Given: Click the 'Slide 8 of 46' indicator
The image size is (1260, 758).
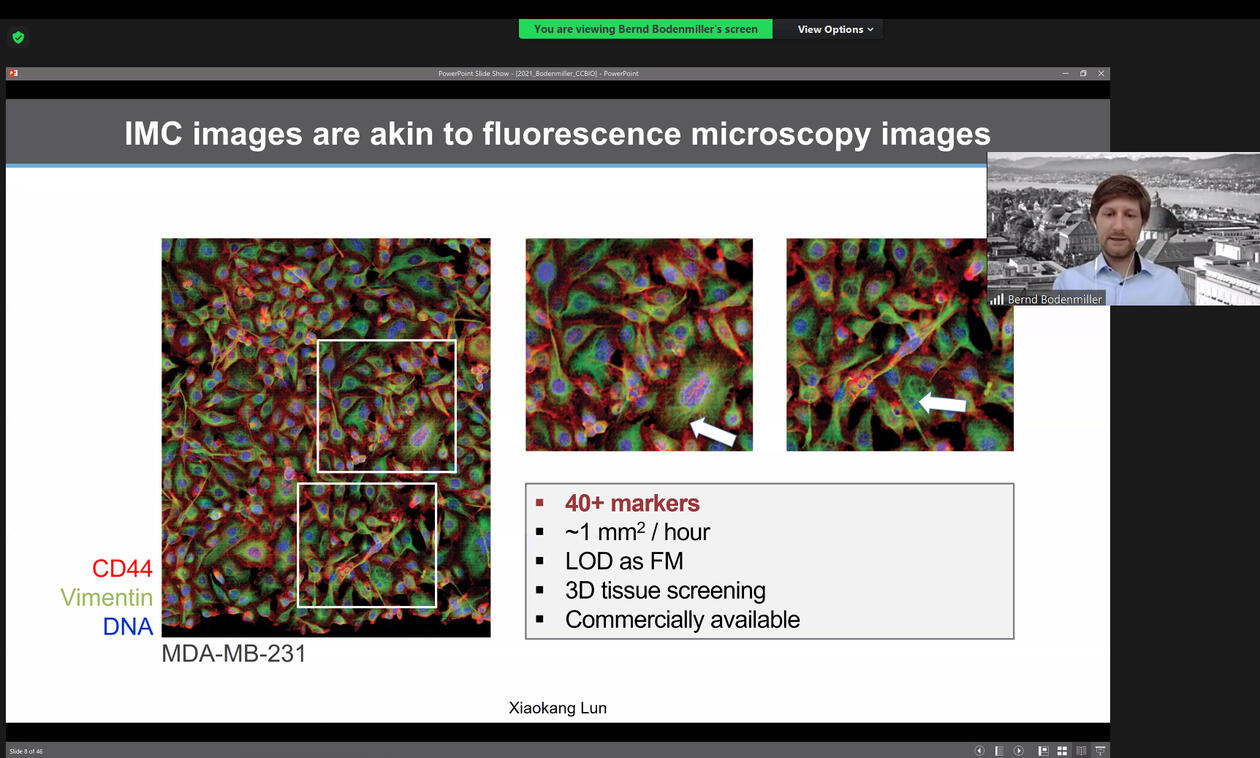Looking at the screenshot, I should tap(26, 751).
